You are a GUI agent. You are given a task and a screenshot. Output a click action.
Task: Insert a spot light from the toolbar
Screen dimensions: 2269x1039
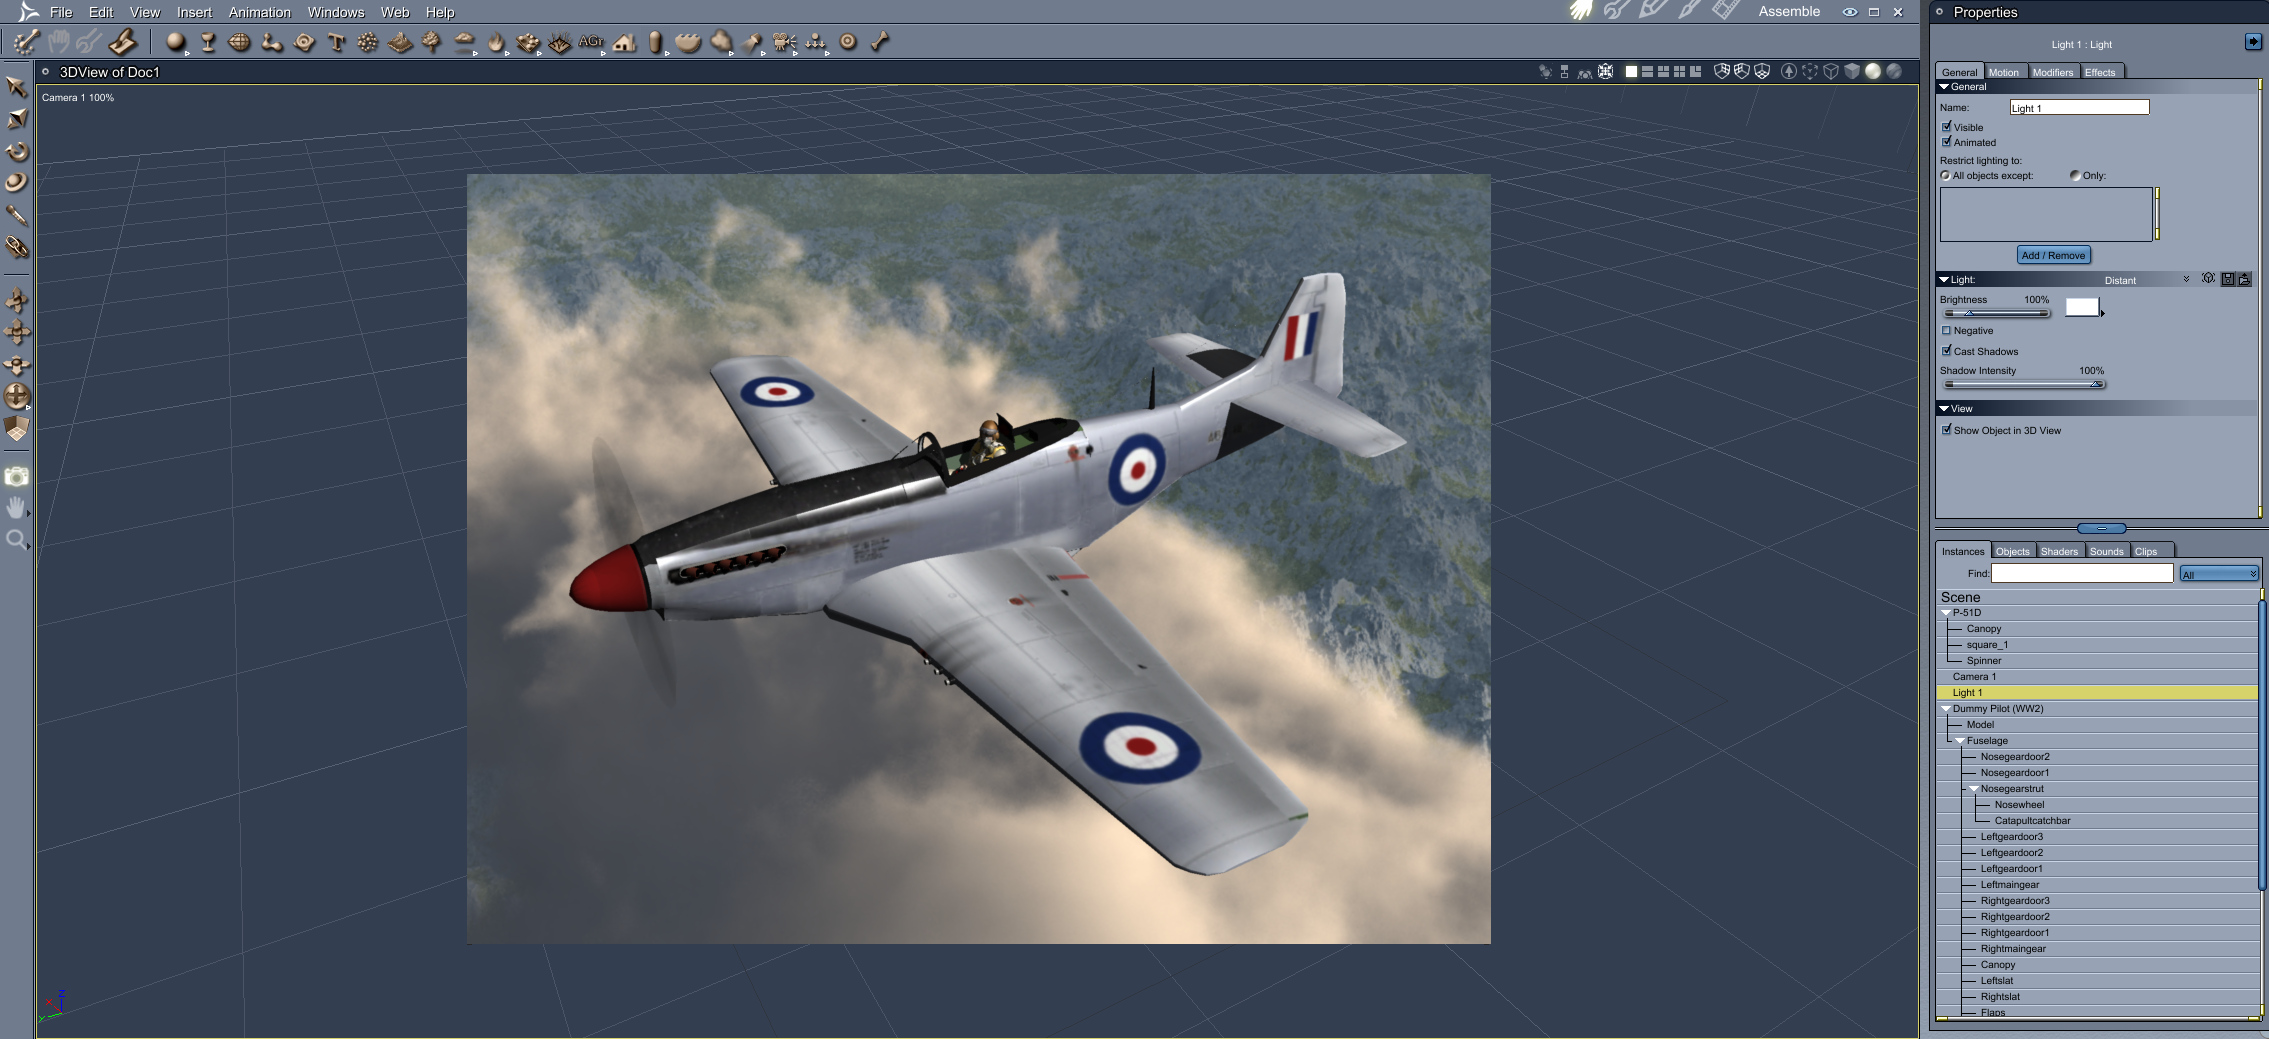pos(752,42)
